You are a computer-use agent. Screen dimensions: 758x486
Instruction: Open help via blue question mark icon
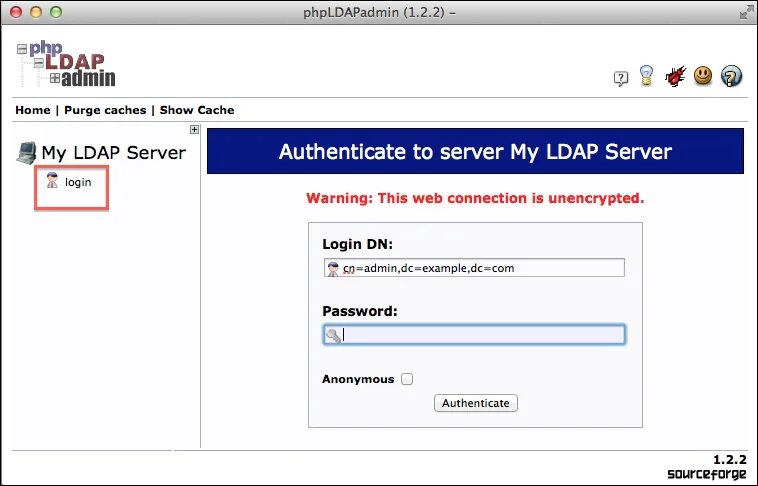[x=731, y=76]
